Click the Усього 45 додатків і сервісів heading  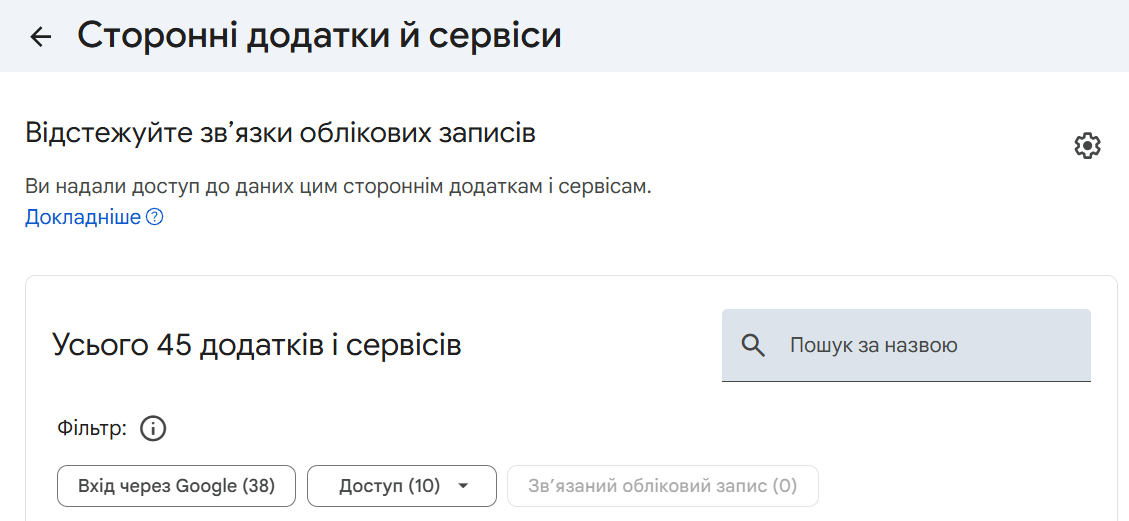[256, 346]
